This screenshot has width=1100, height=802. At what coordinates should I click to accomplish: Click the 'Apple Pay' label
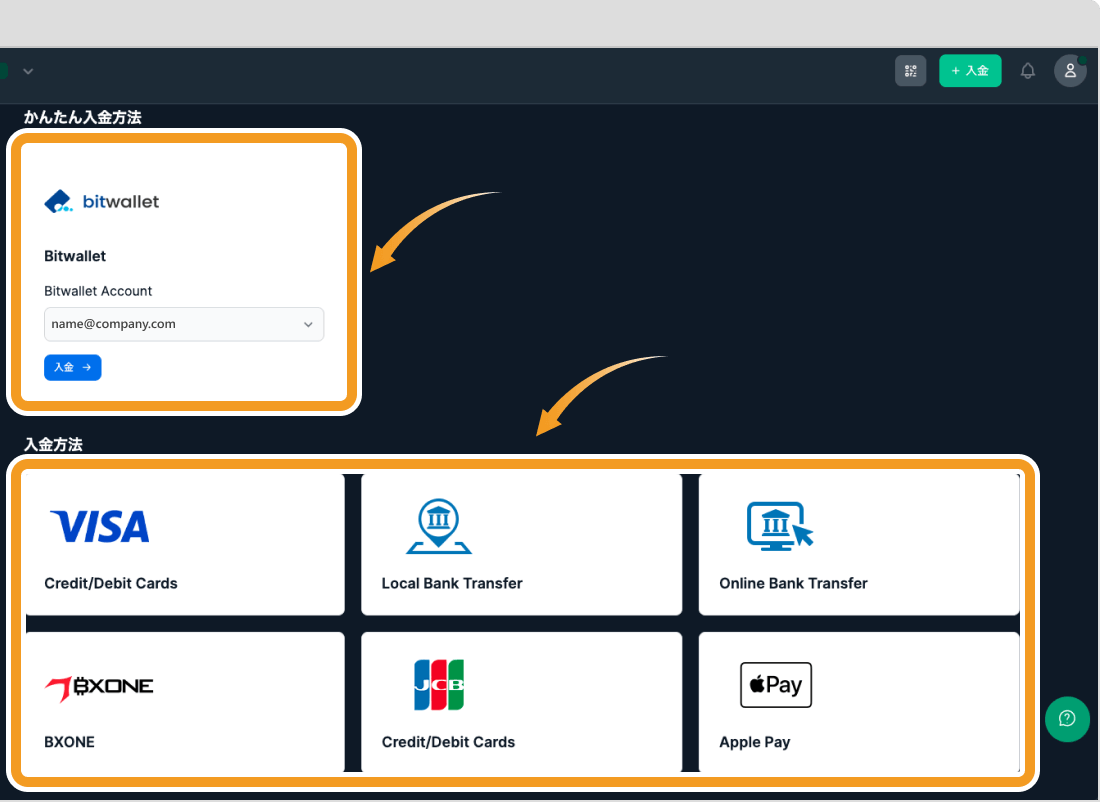pos(755,742)
